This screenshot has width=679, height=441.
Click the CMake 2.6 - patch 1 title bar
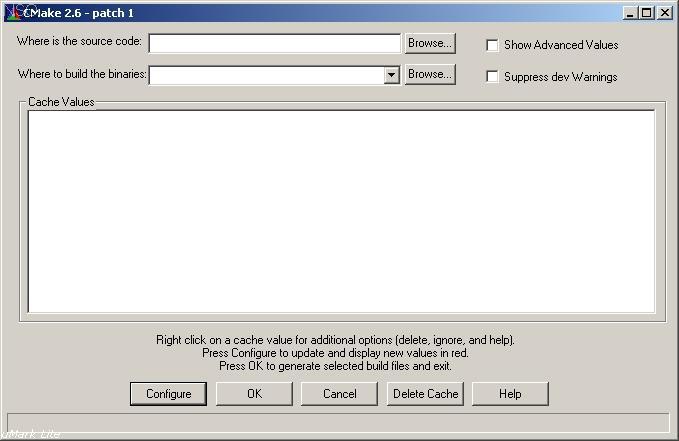(300, 13)
